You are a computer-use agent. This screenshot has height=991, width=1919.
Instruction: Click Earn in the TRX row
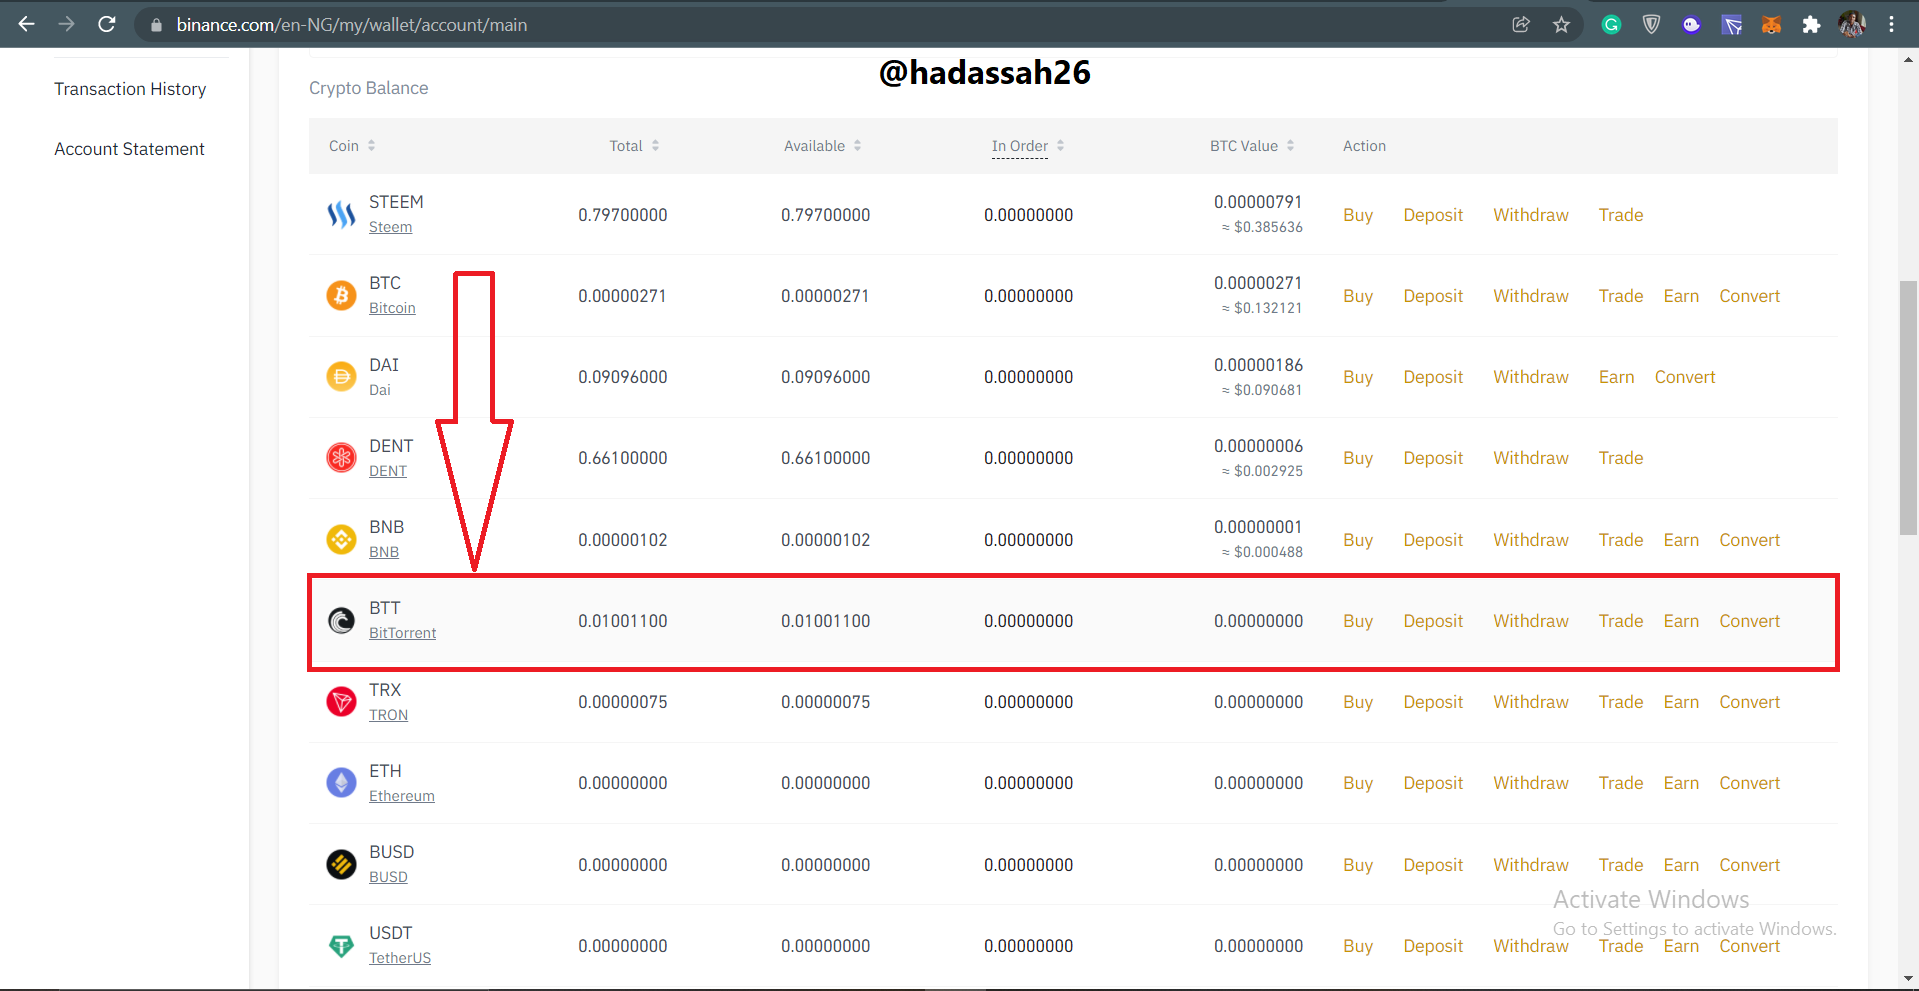tap(1680, 702)
